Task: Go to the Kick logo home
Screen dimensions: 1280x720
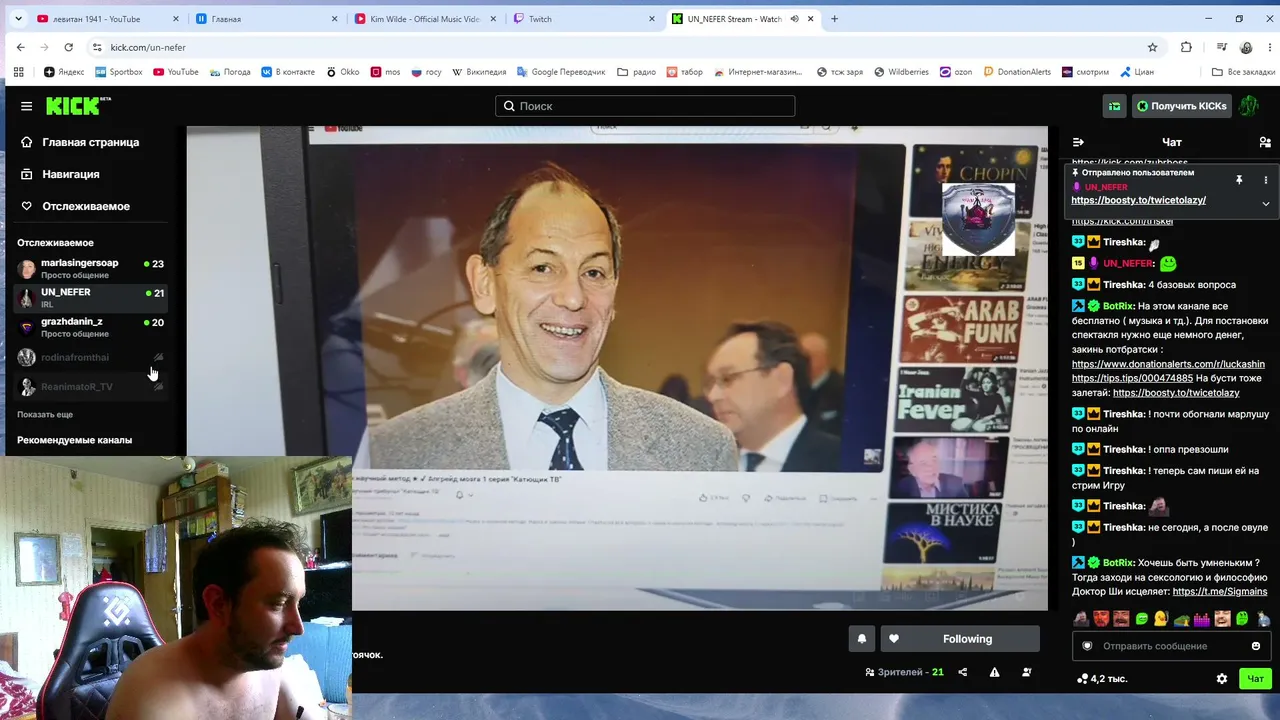Action: [78, 106]
